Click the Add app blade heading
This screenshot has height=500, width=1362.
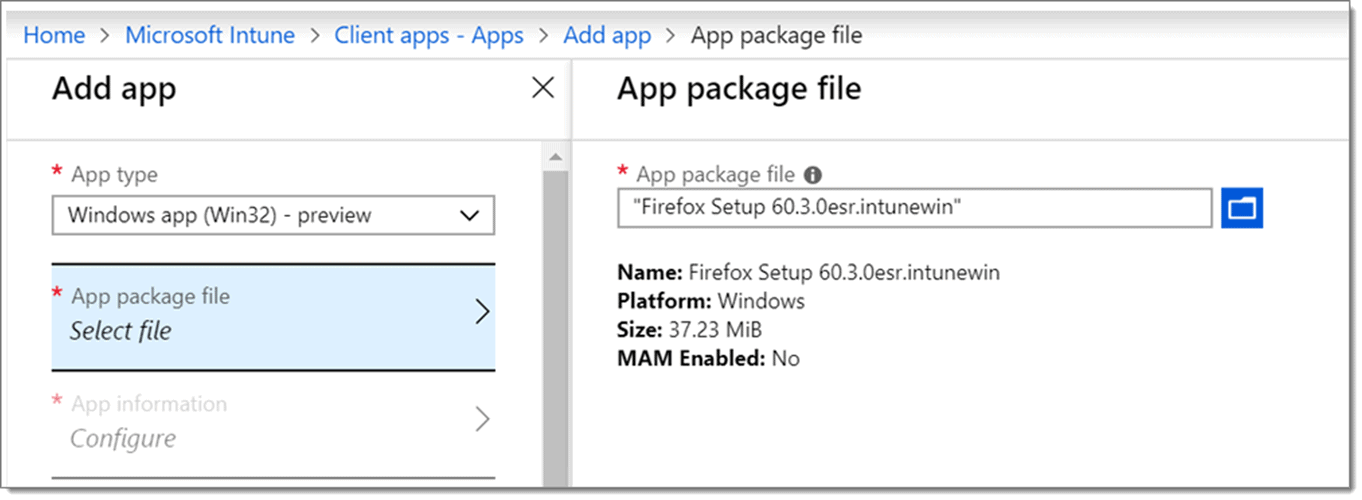tap(114, 89)
